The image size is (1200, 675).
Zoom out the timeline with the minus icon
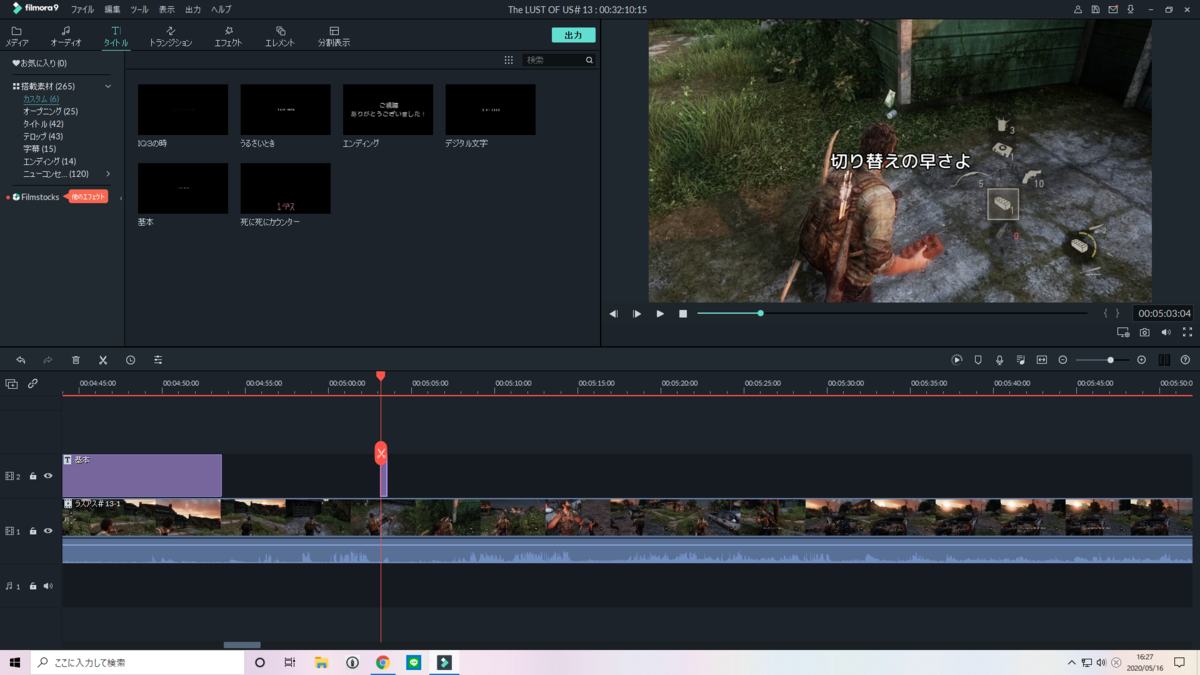pos(1063,360)
